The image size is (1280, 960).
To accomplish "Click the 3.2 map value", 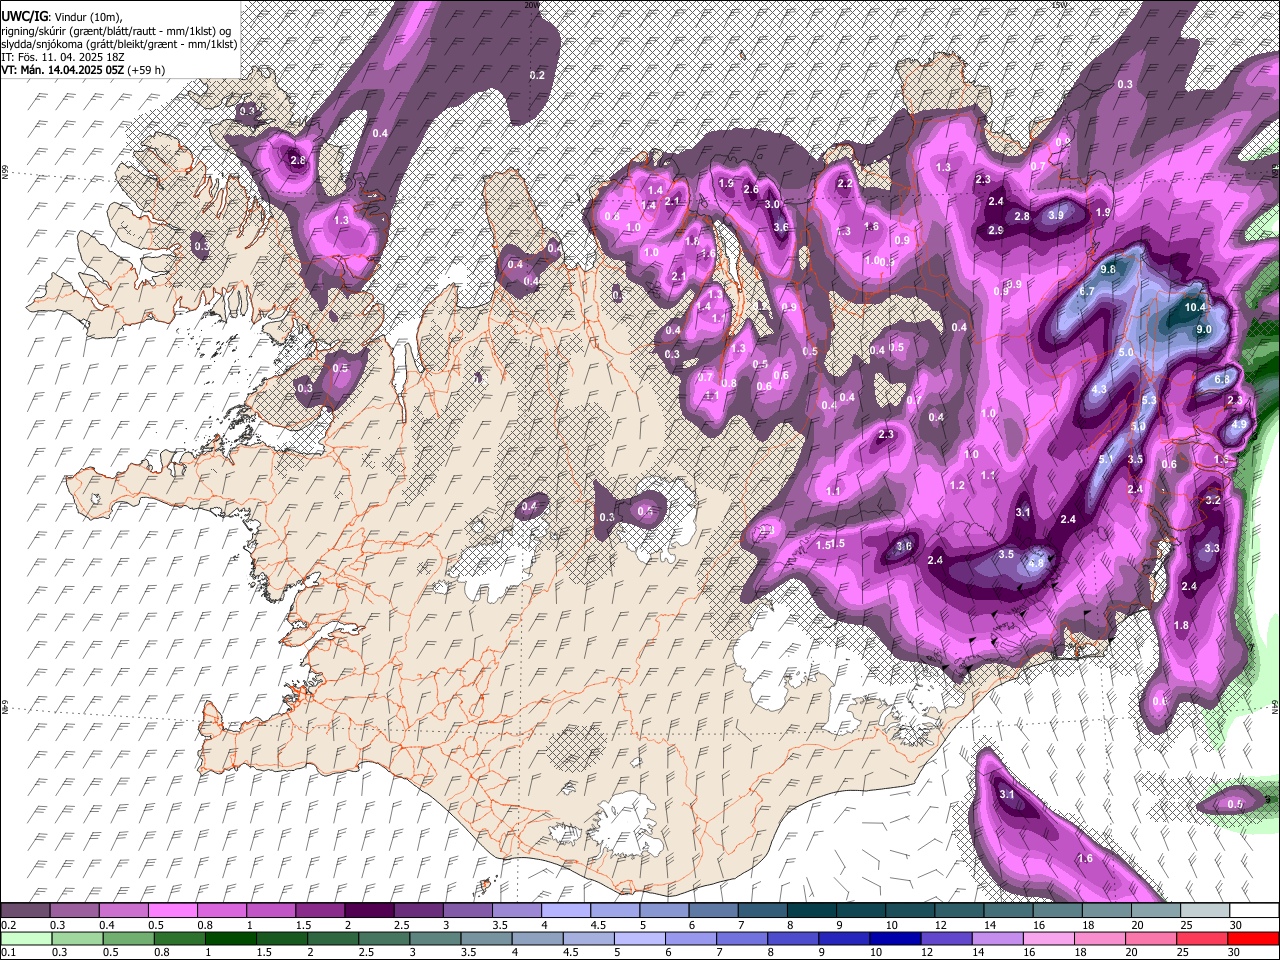I will (x=1213, y=499).
